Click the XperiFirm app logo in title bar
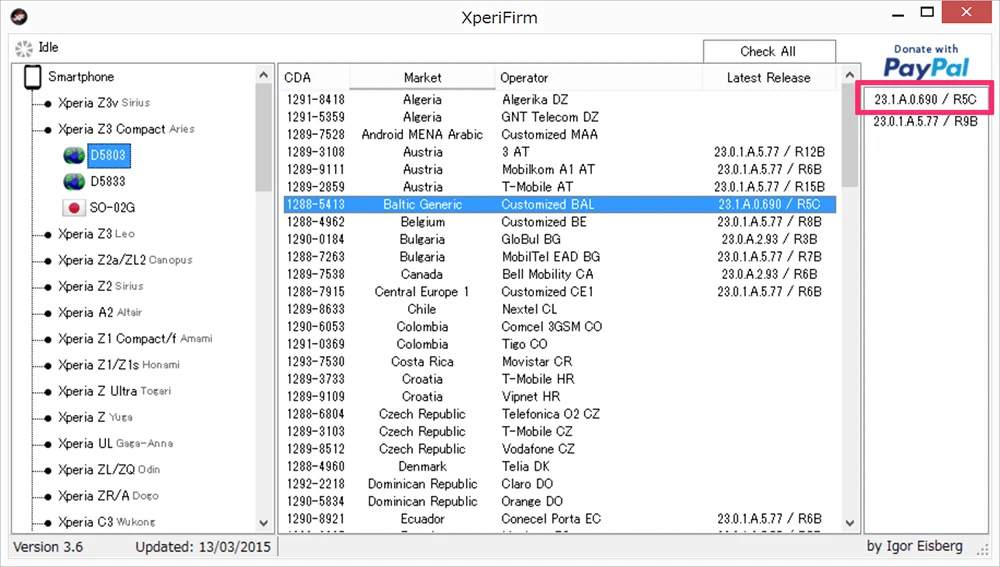Image resolution: width=1000 pixels, height=567 pixels. point(19,17)
